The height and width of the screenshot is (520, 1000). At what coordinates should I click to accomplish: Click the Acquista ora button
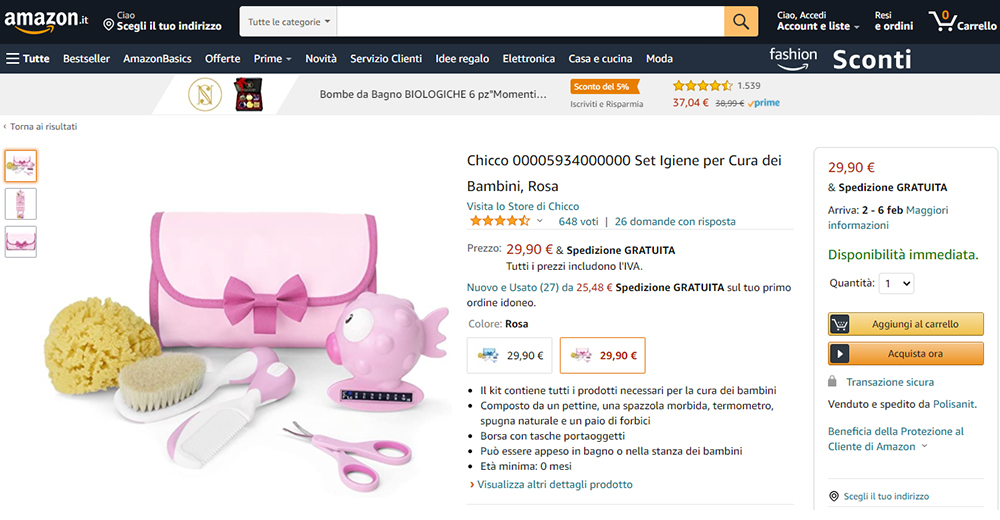pyautogui.click(x=906, y=354)
